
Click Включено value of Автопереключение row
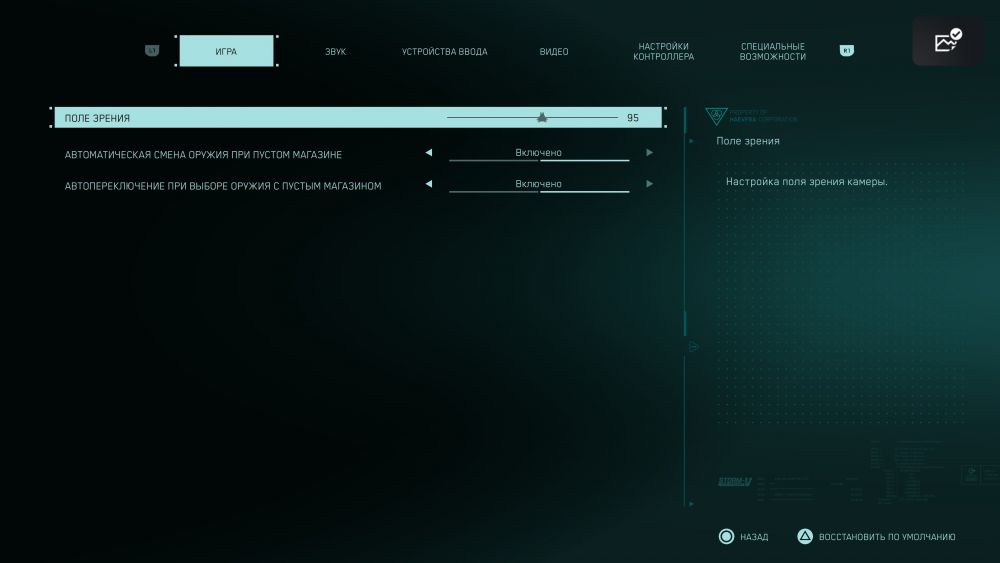click(538, 184)
